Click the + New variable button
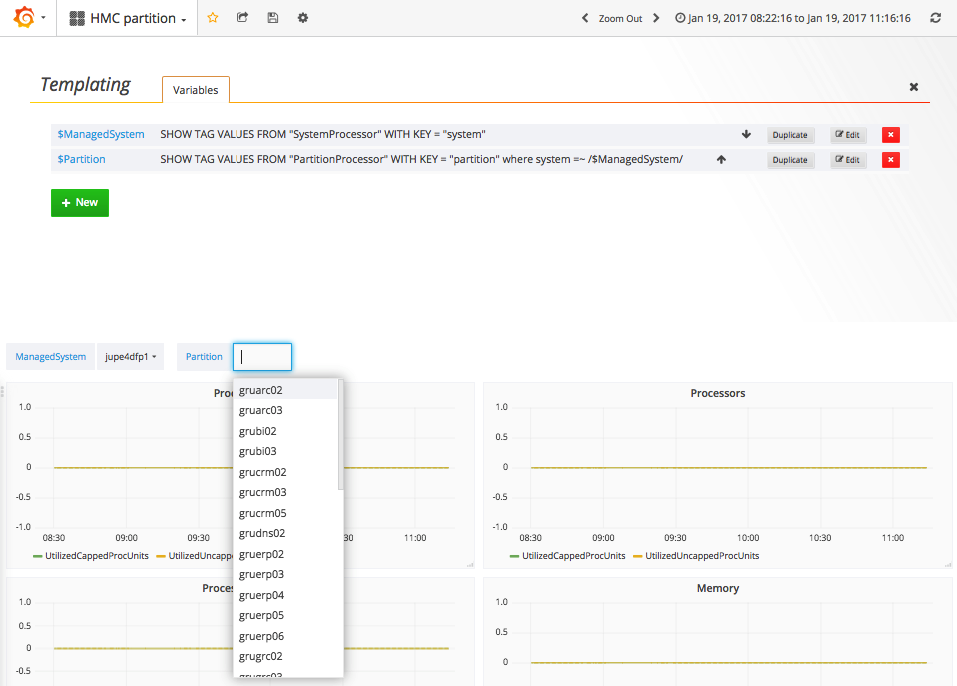This screenshot has width=957, height=686. pos(79,202)
